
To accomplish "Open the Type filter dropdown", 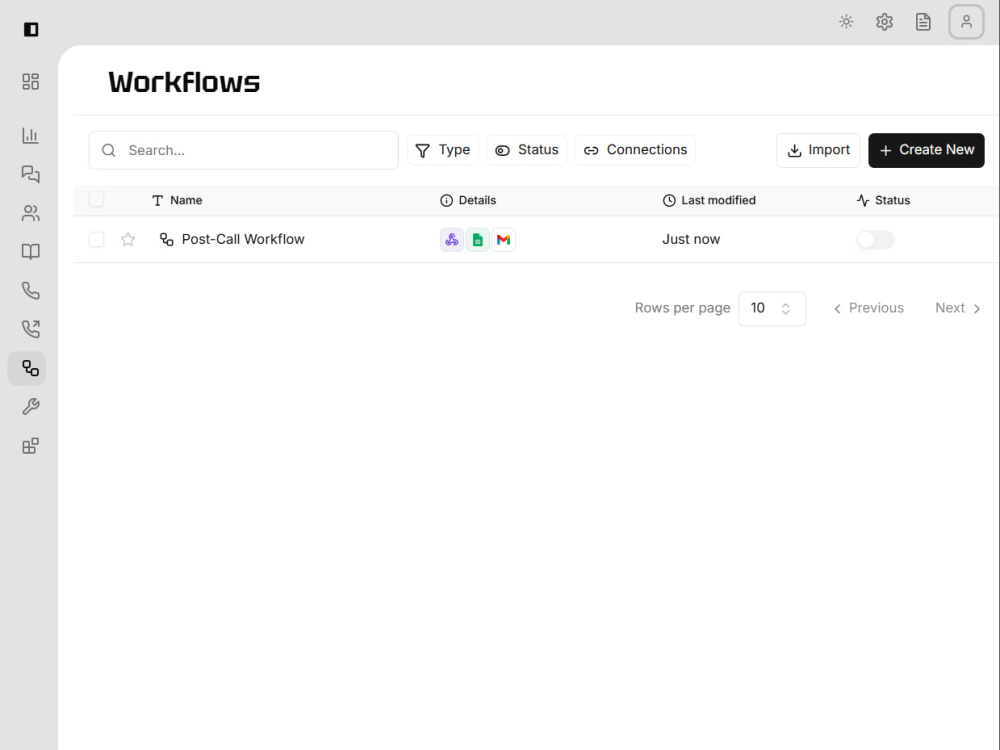I will 443,150.
